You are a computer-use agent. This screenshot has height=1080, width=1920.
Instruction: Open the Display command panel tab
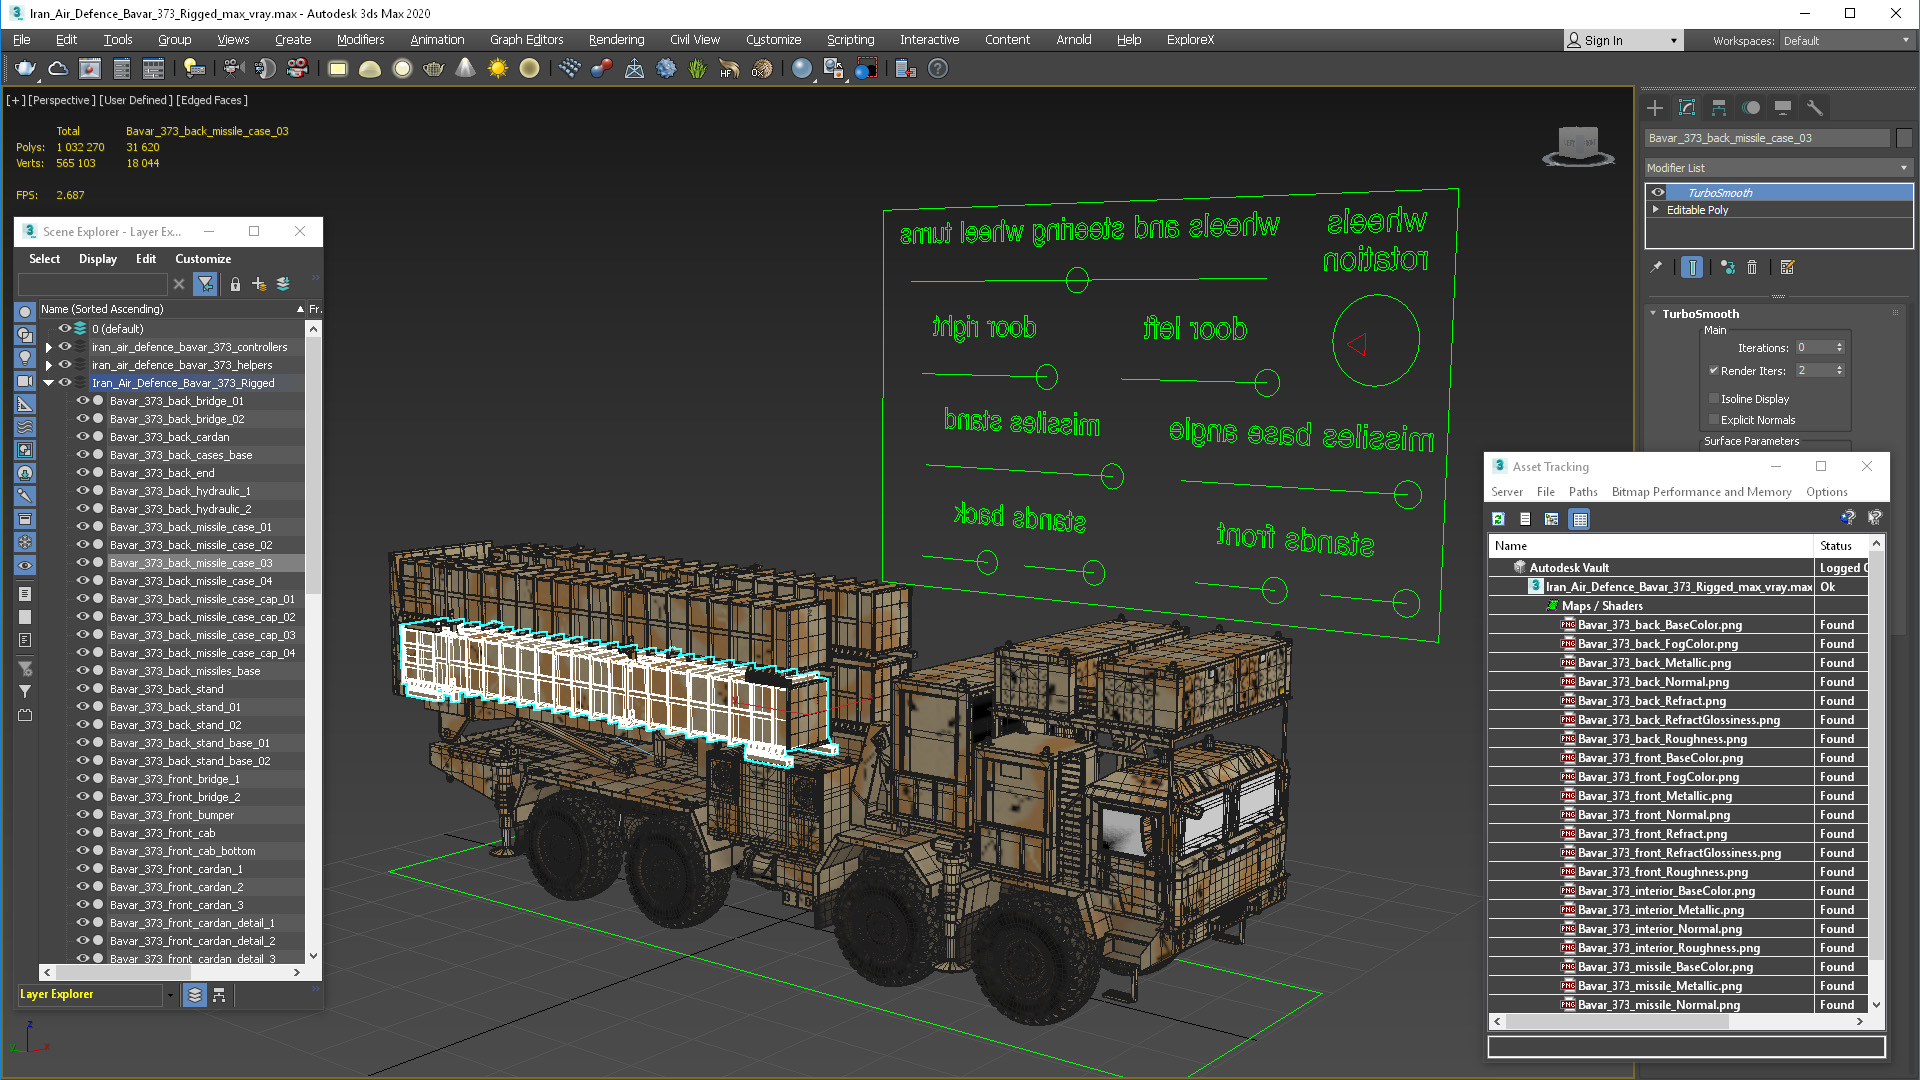coord(1783,108)
